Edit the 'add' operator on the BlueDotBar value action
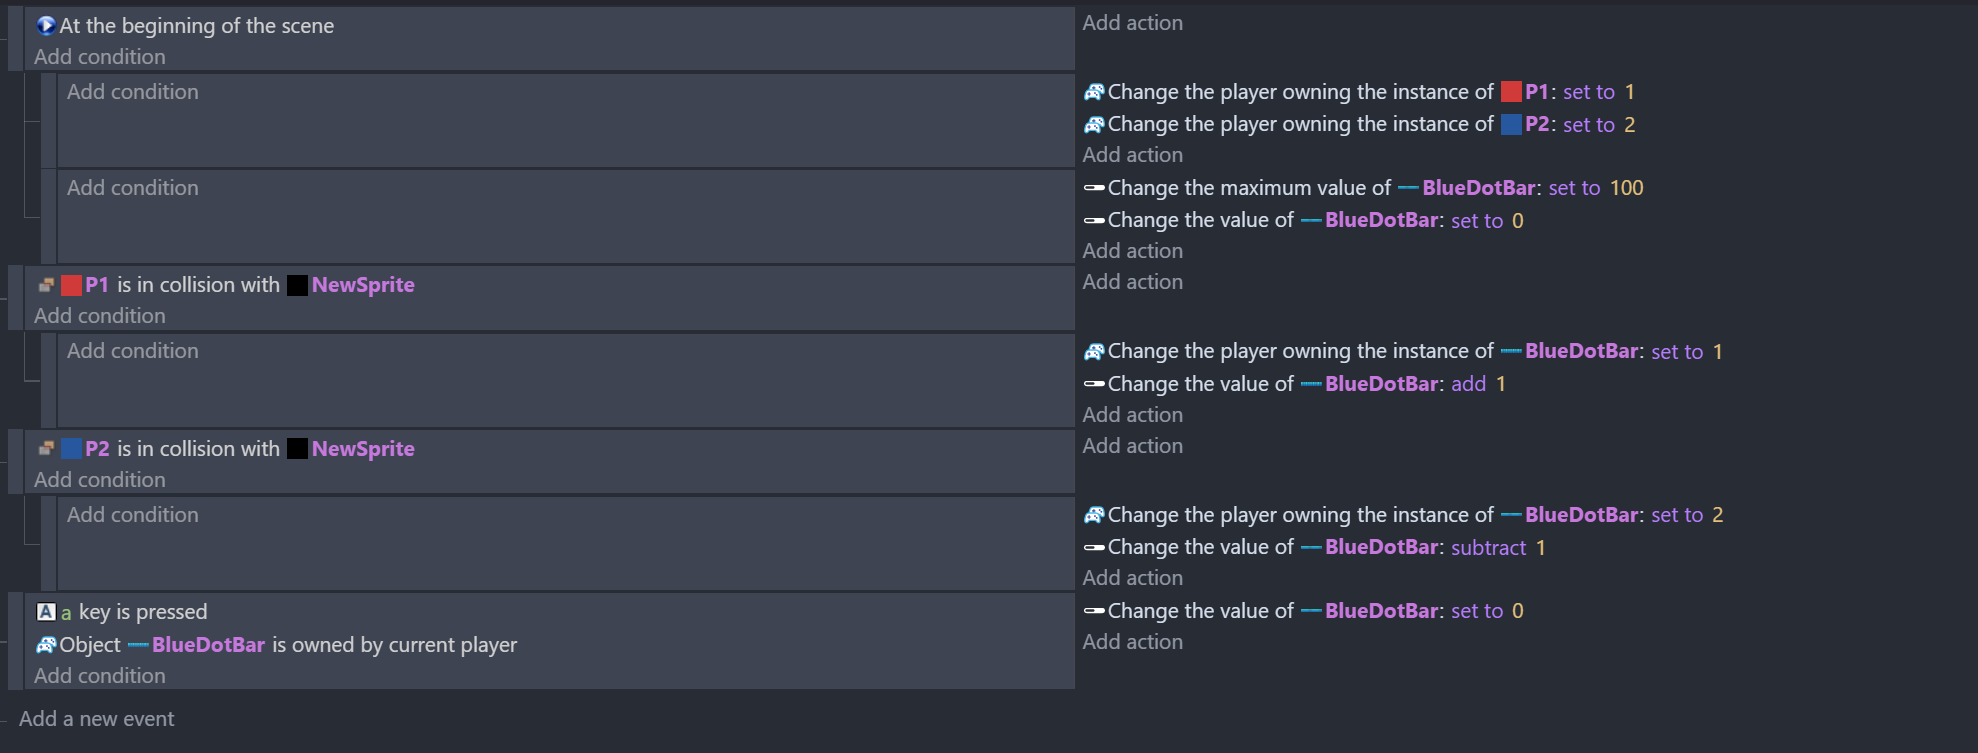Image resolution: width=1978 pixels, height=753 pixels. tap(1468, 384)
